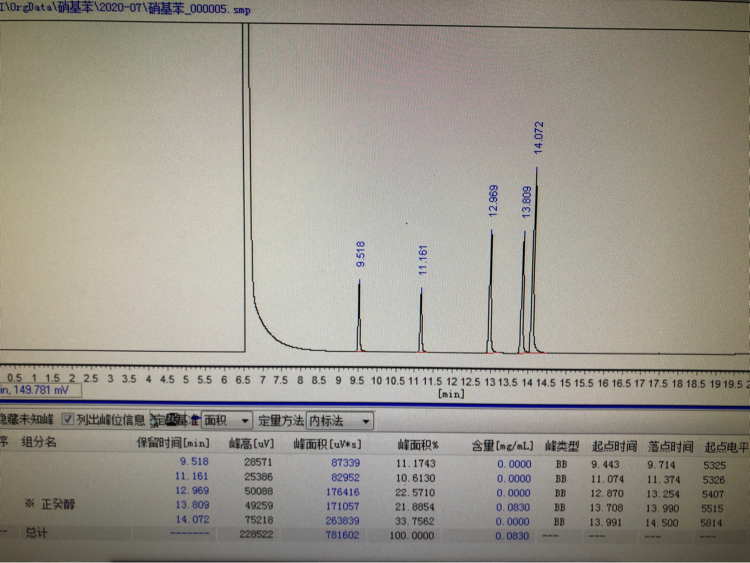Click the 保留时间[min] column header
Image resolution: width=750 pixels, height=563 pixels.
pos(173,443)
